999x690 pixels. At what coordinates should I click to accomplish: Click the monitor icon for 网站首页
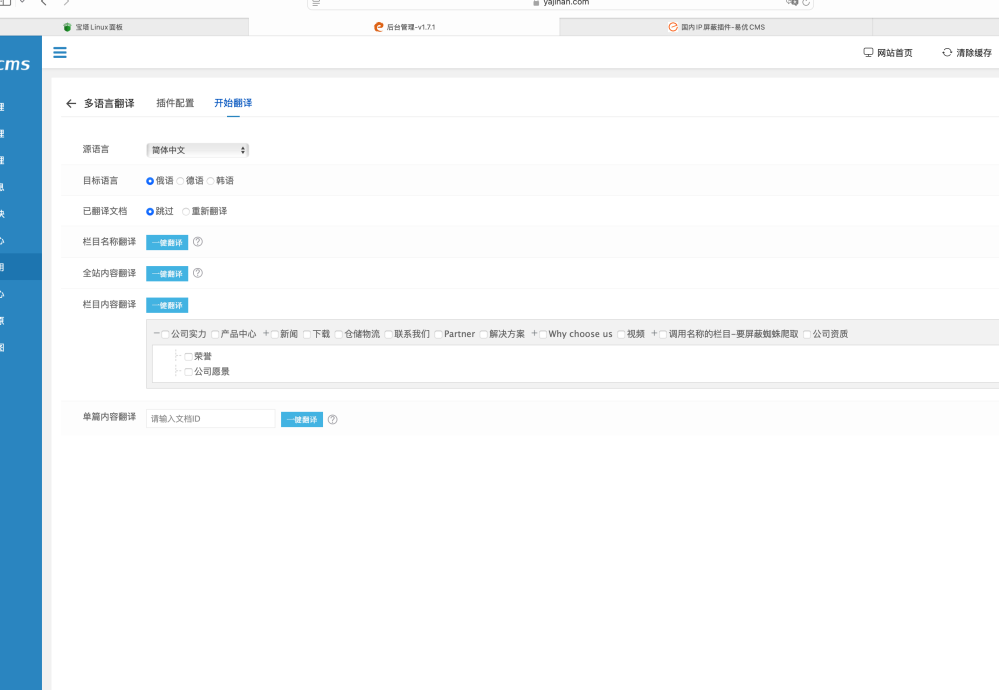click(868, 52)
